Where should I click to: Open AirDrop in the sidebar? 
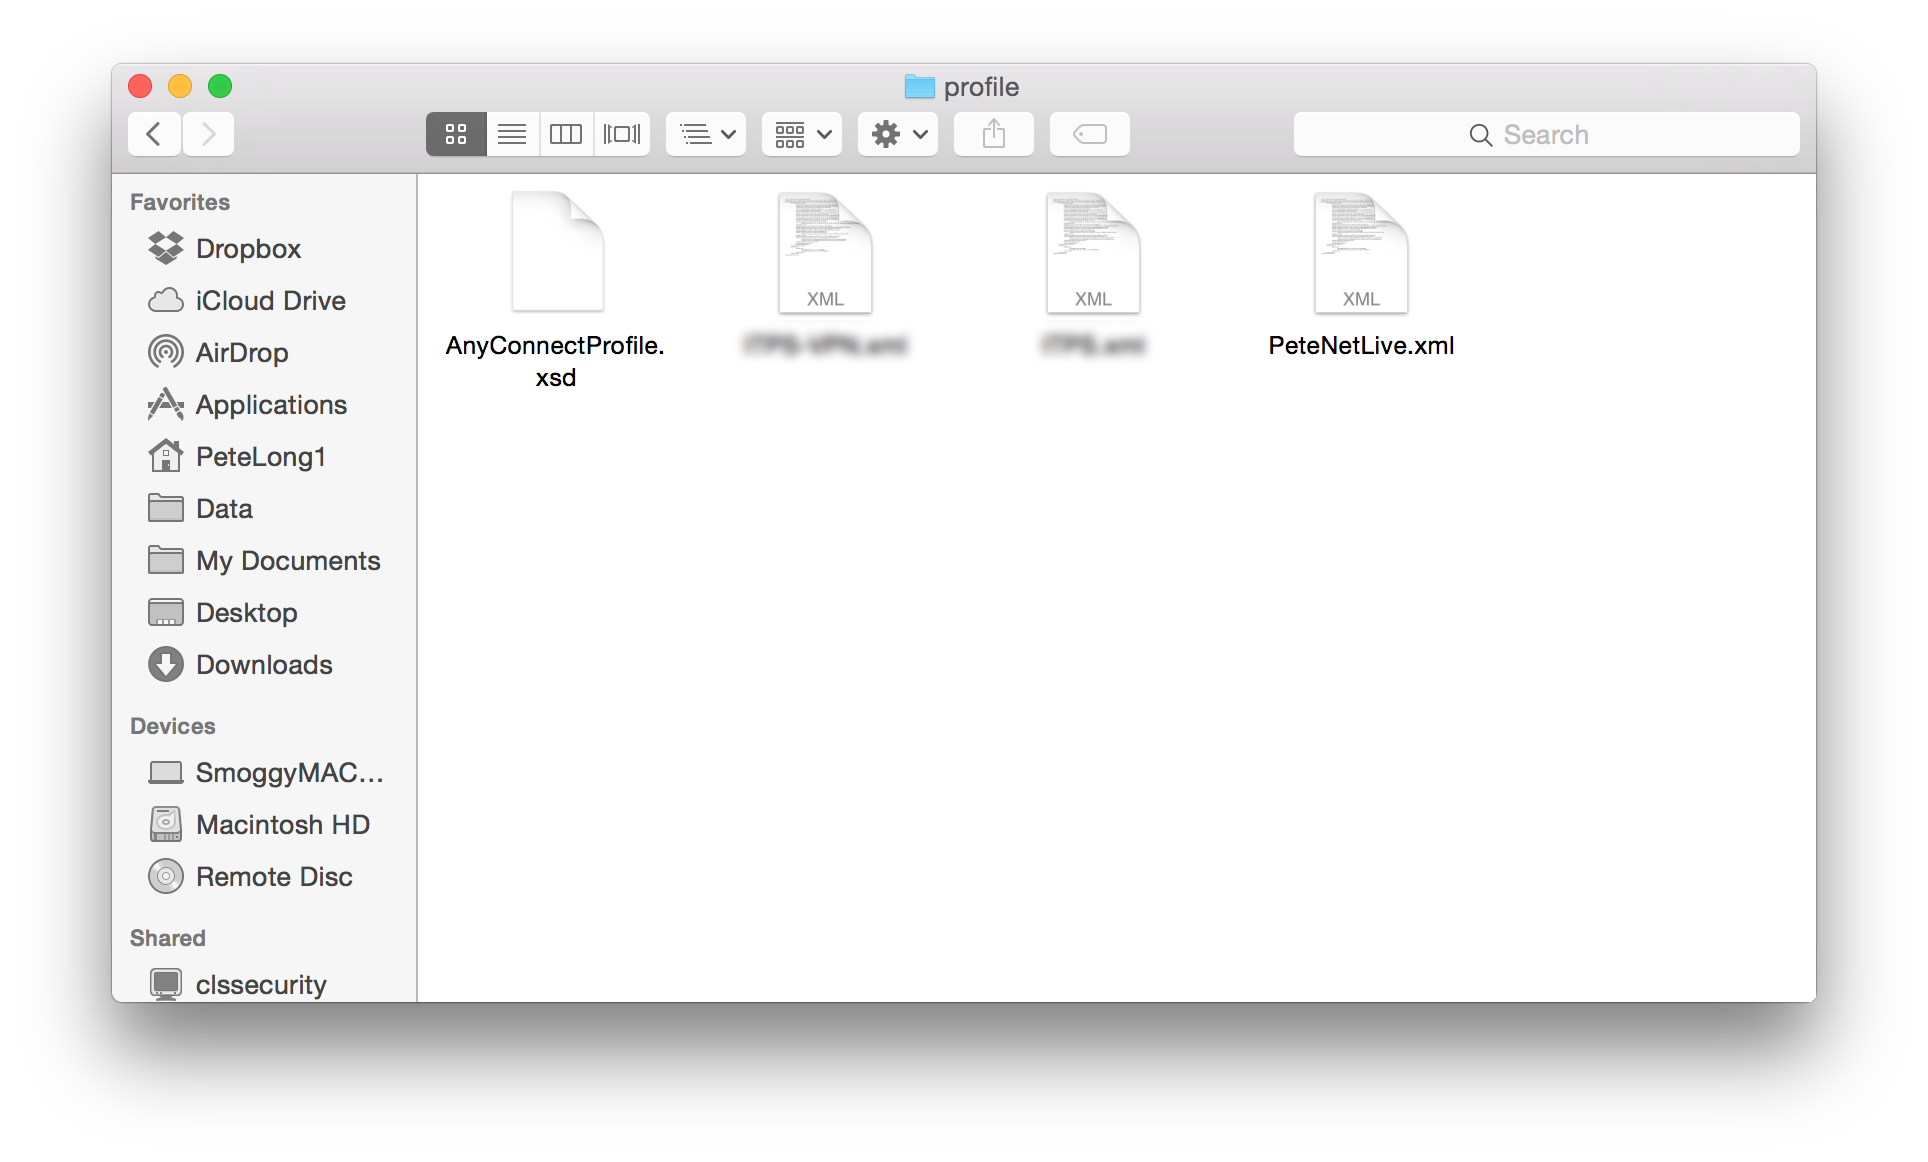tap(264, 352)
